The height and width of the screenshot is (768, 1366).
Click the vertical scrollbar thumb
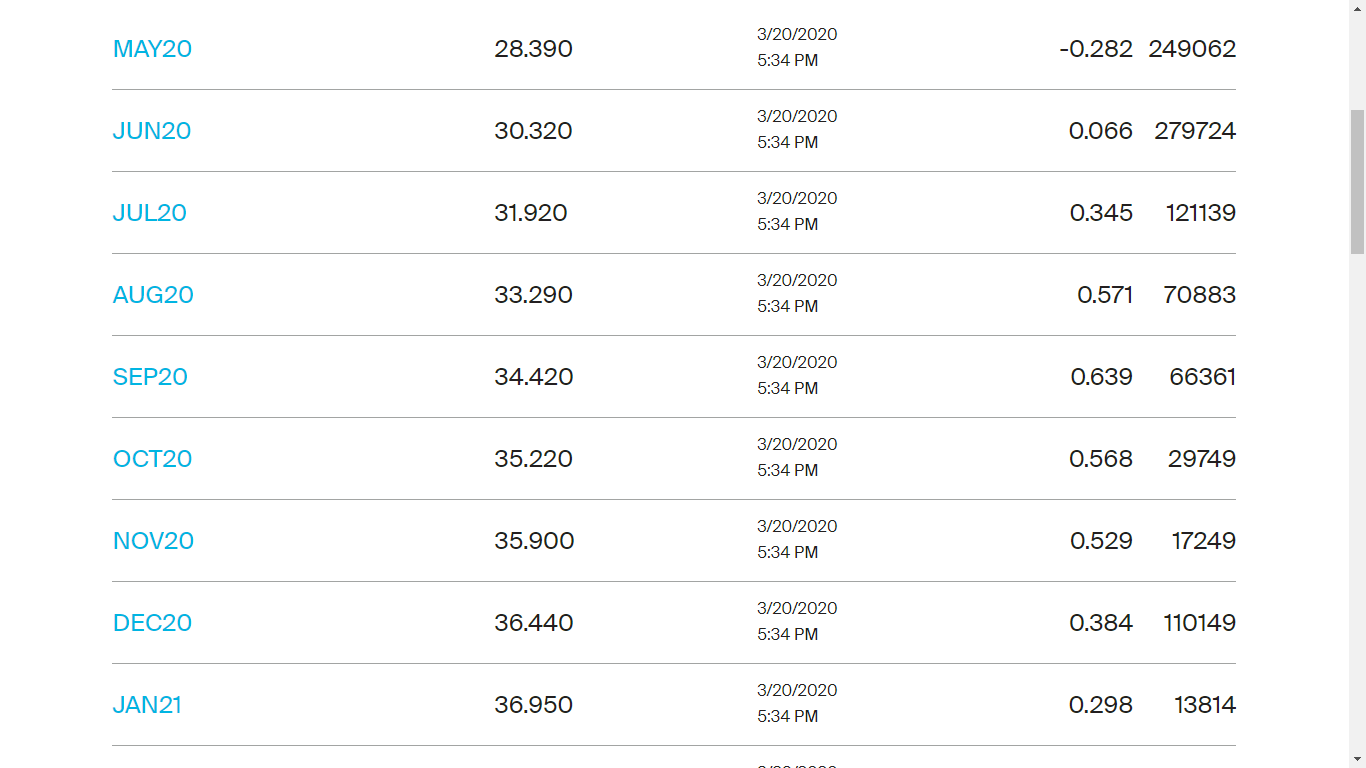pos(1357,180)
